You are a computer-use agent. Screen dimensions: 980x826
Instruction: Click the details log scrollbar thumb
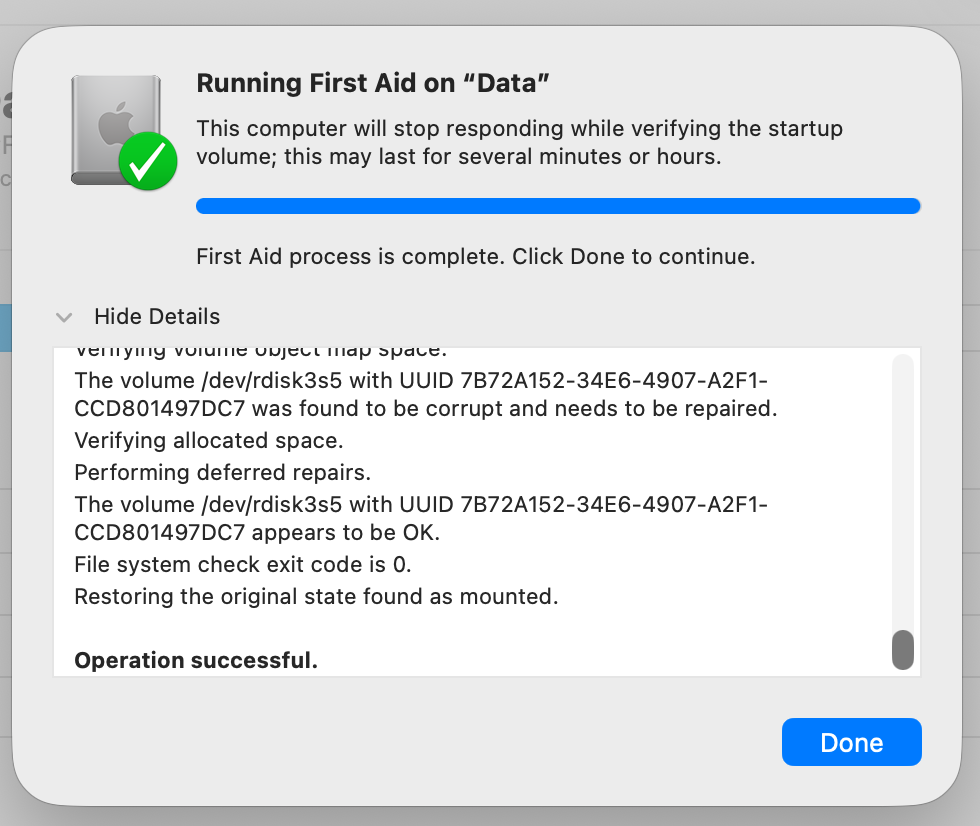coord(902,650)
